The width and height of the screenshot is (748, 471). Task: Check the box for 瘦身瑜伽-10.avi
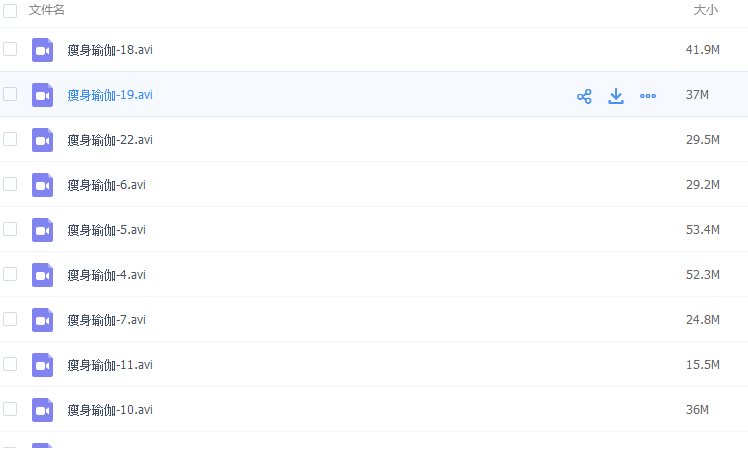[x=10, y=409]
